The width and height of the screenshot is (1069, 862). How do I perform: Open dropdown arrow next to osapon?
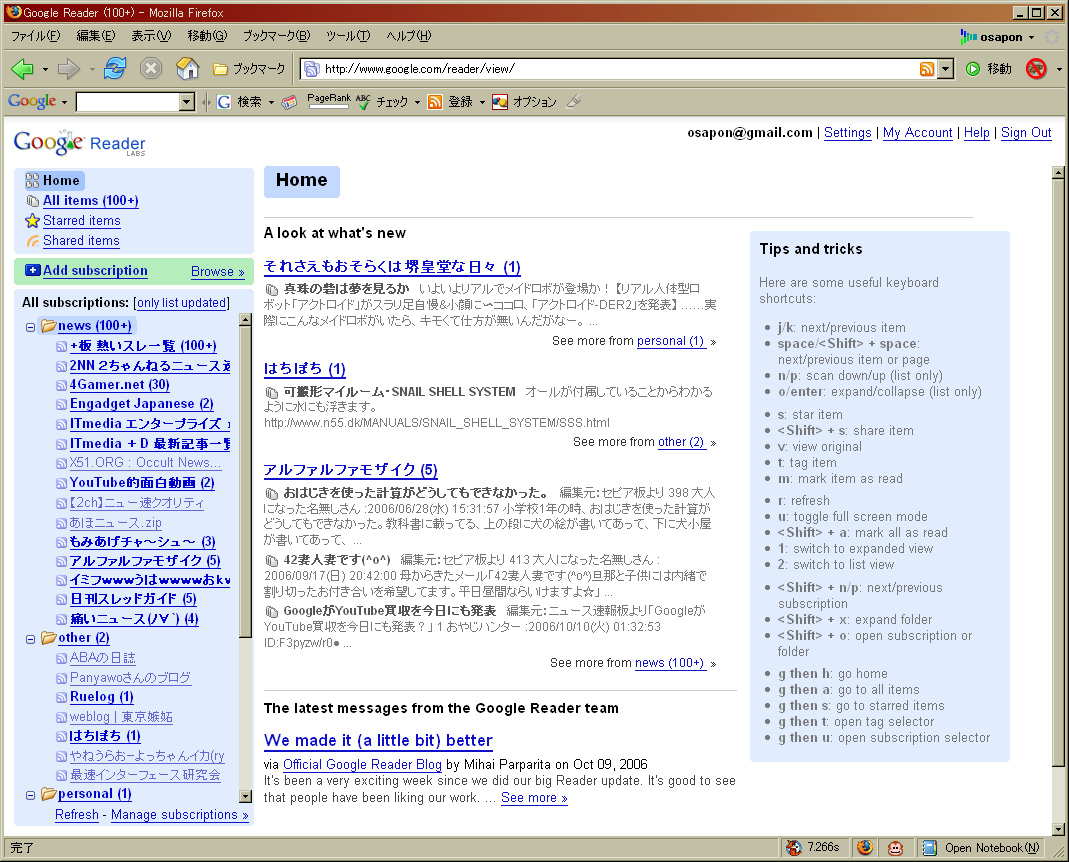tap(1032, 37)
